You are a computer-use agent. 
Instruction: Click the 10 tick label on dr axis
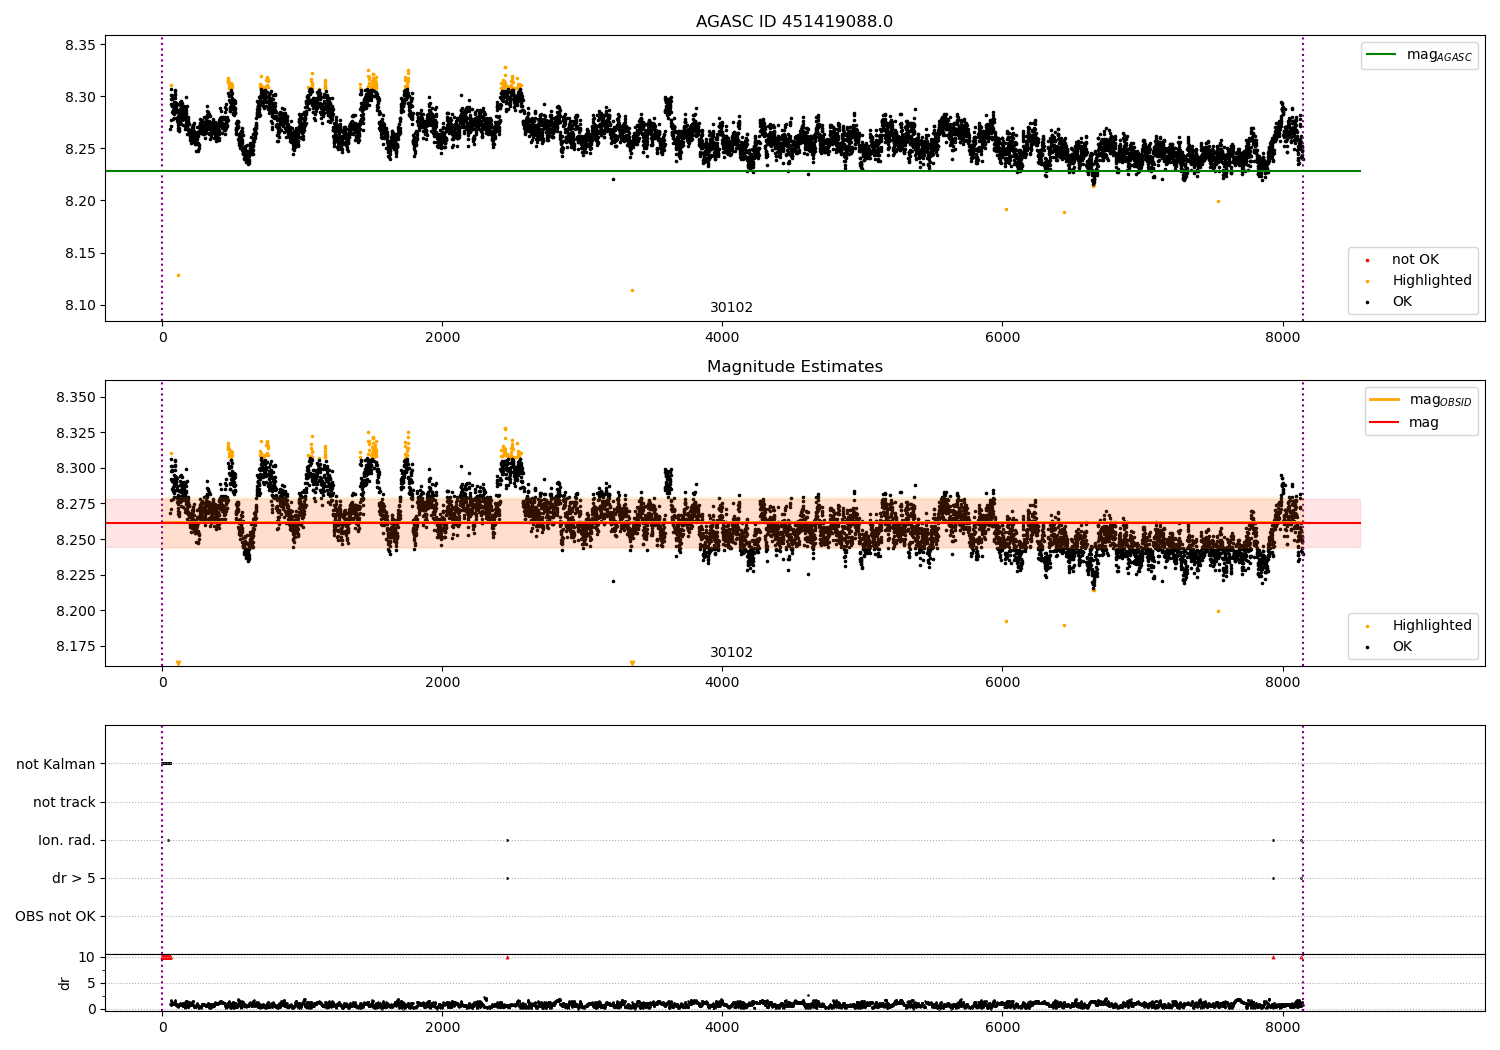[87, 957]
